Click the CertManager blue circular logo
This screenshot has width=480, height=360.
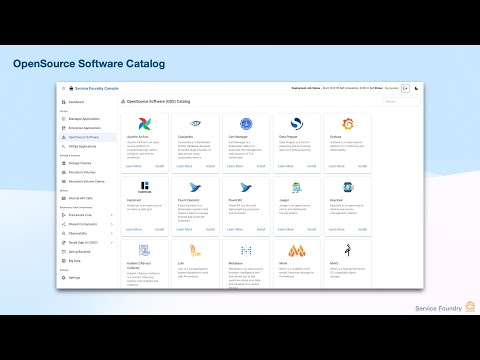246,124
